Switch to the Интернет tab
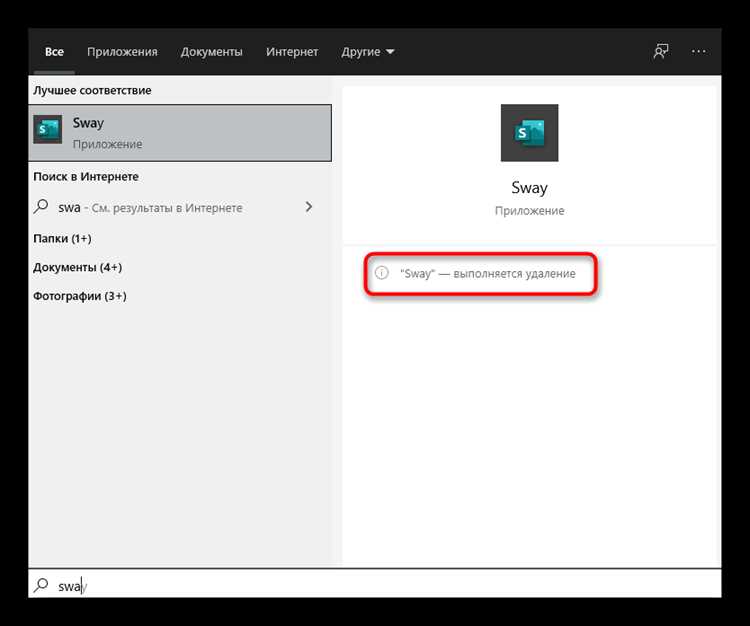This screenshot has width=750, height=626. point(292,52)
